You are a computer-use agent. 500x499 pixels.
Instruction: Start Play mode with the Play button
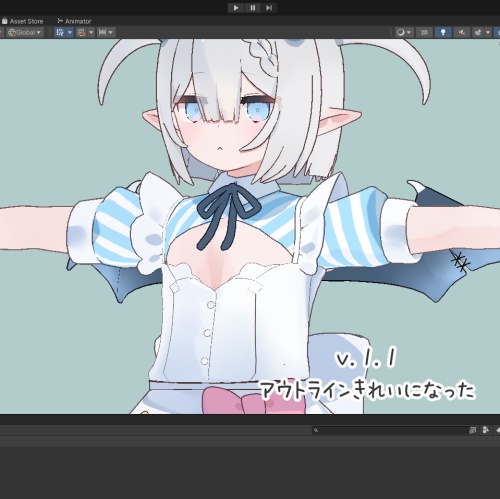(236, 8)
